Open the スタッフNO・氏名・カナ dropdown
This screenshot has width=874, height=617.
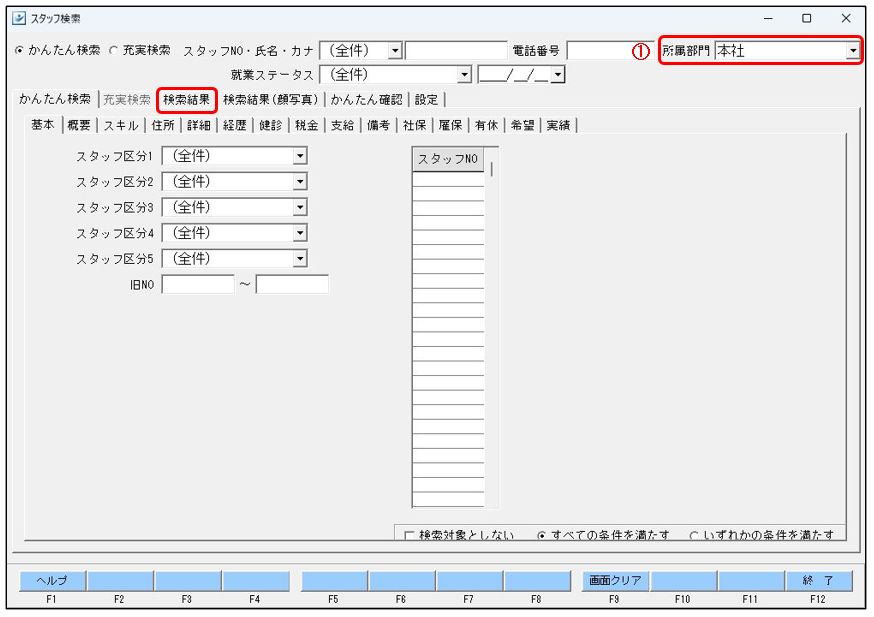click(395, 51)
